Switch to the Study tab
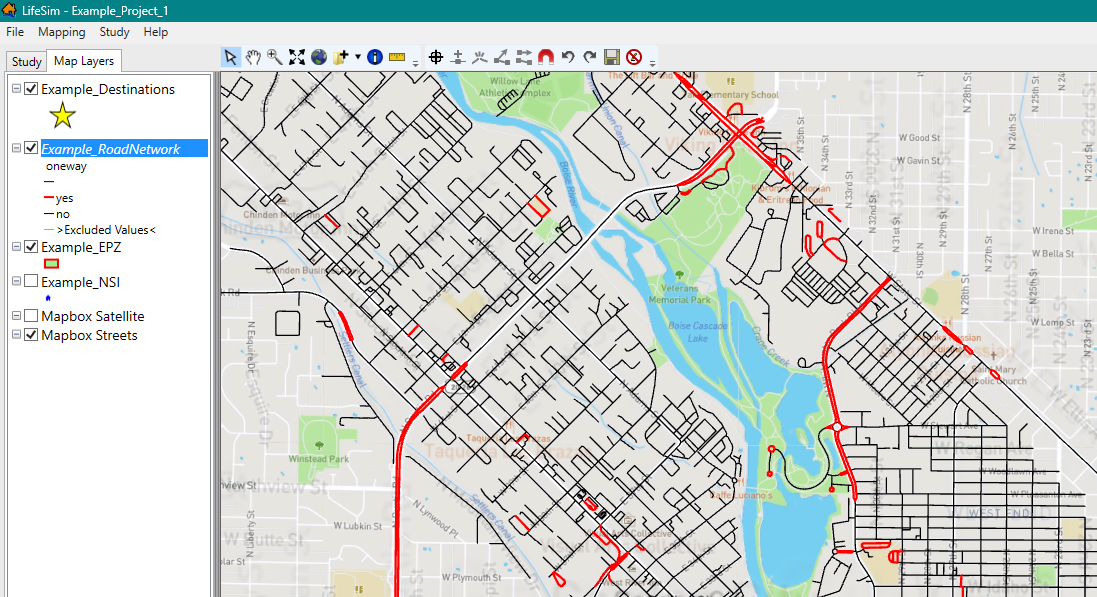Image resolution: width=1097 pixels, height=597 pixels. point(26,60)
